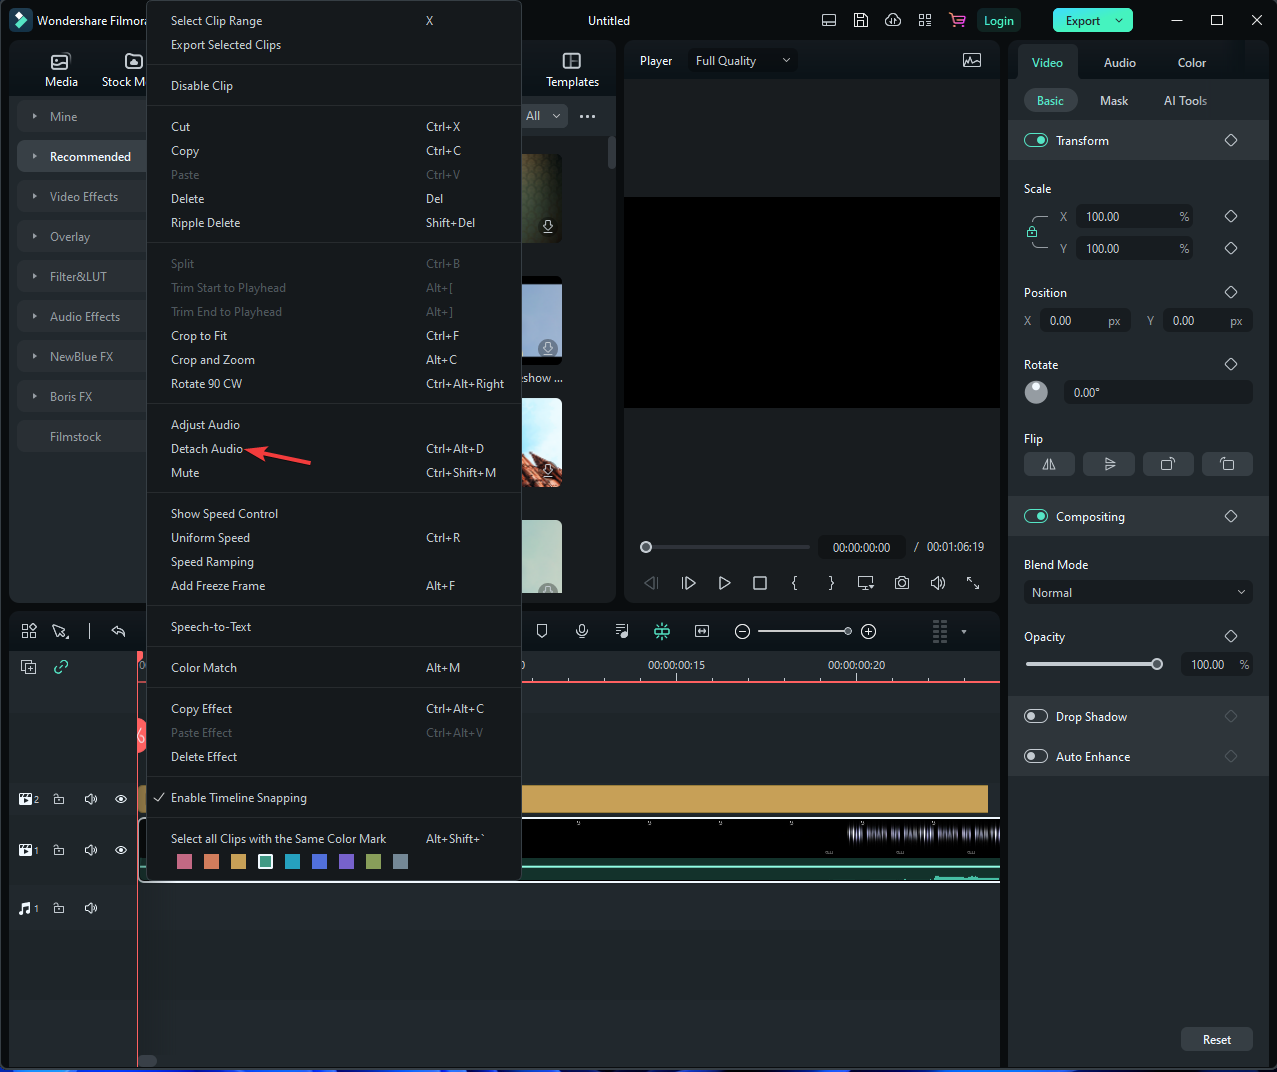Switch to the Color properties tab
Viewport: 1277px width, 1072px height.
tap(1192, 62)
